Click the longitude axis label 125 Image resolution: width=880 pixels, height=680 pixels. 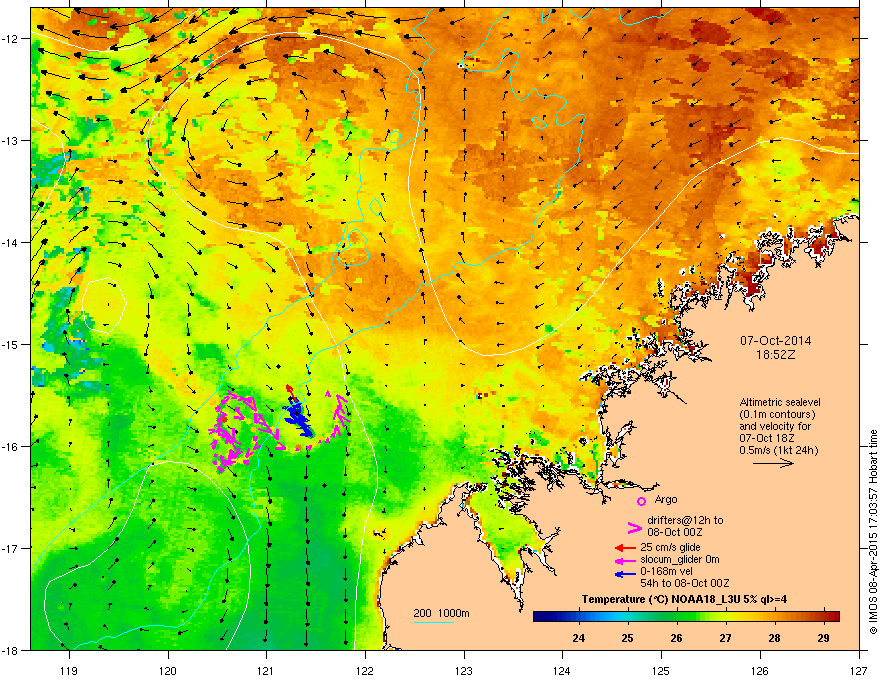click(661, 670)
